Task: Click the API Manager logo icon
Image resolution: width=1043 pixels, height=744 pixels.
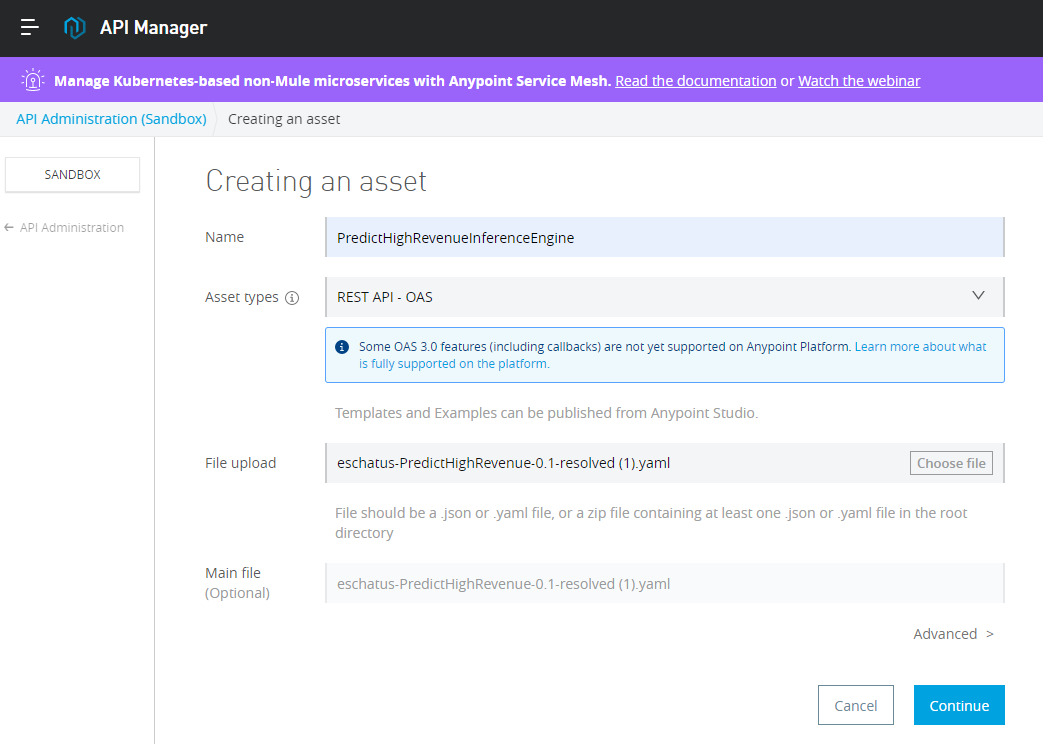Action: pos(75,28)
